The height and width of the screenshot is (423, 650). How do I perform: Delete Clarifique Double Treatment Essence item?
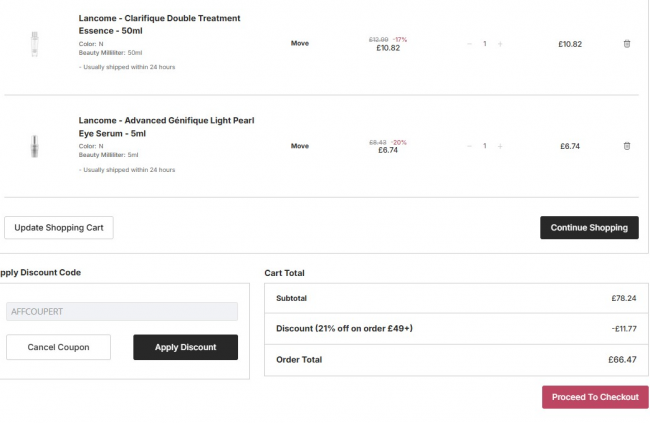[627, 44]
